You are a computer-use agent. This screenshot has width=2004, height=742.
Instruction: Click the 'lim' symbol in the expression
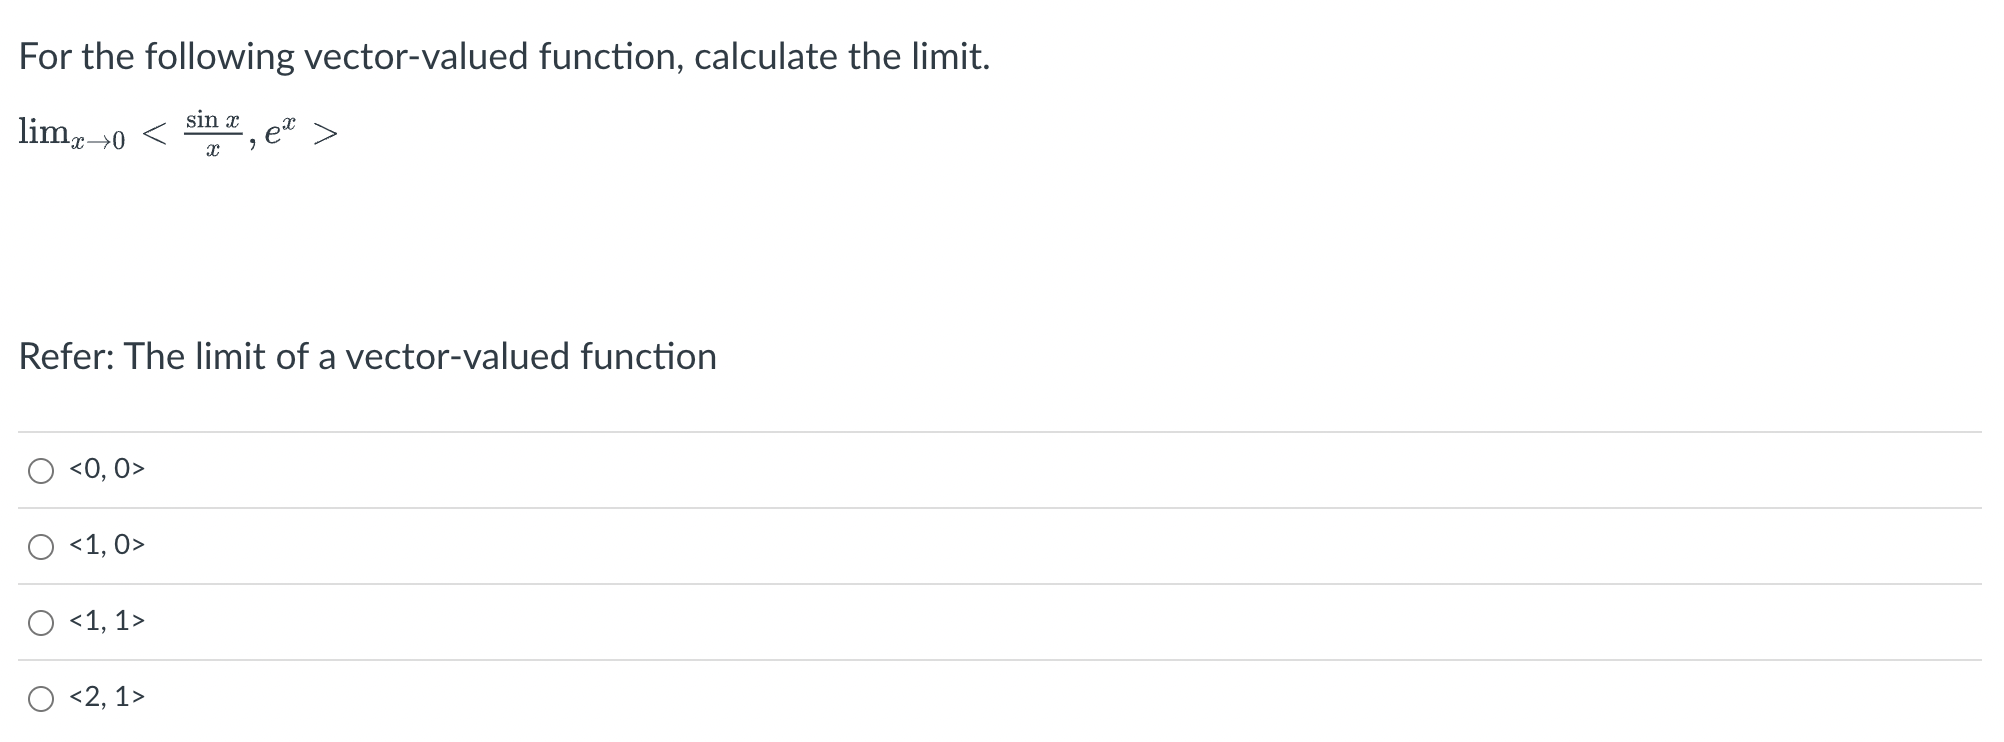coord(43,130)
